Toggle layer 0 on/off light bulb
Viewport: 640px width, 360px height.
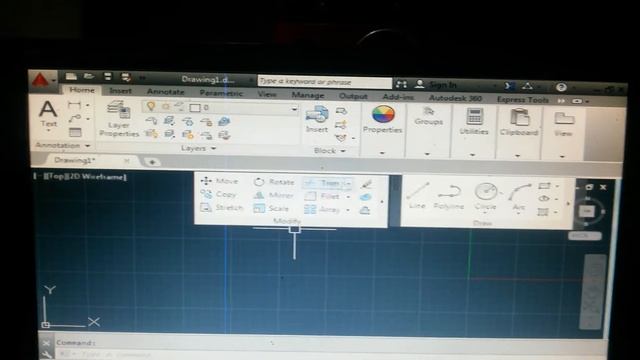[x=151, y=107]
